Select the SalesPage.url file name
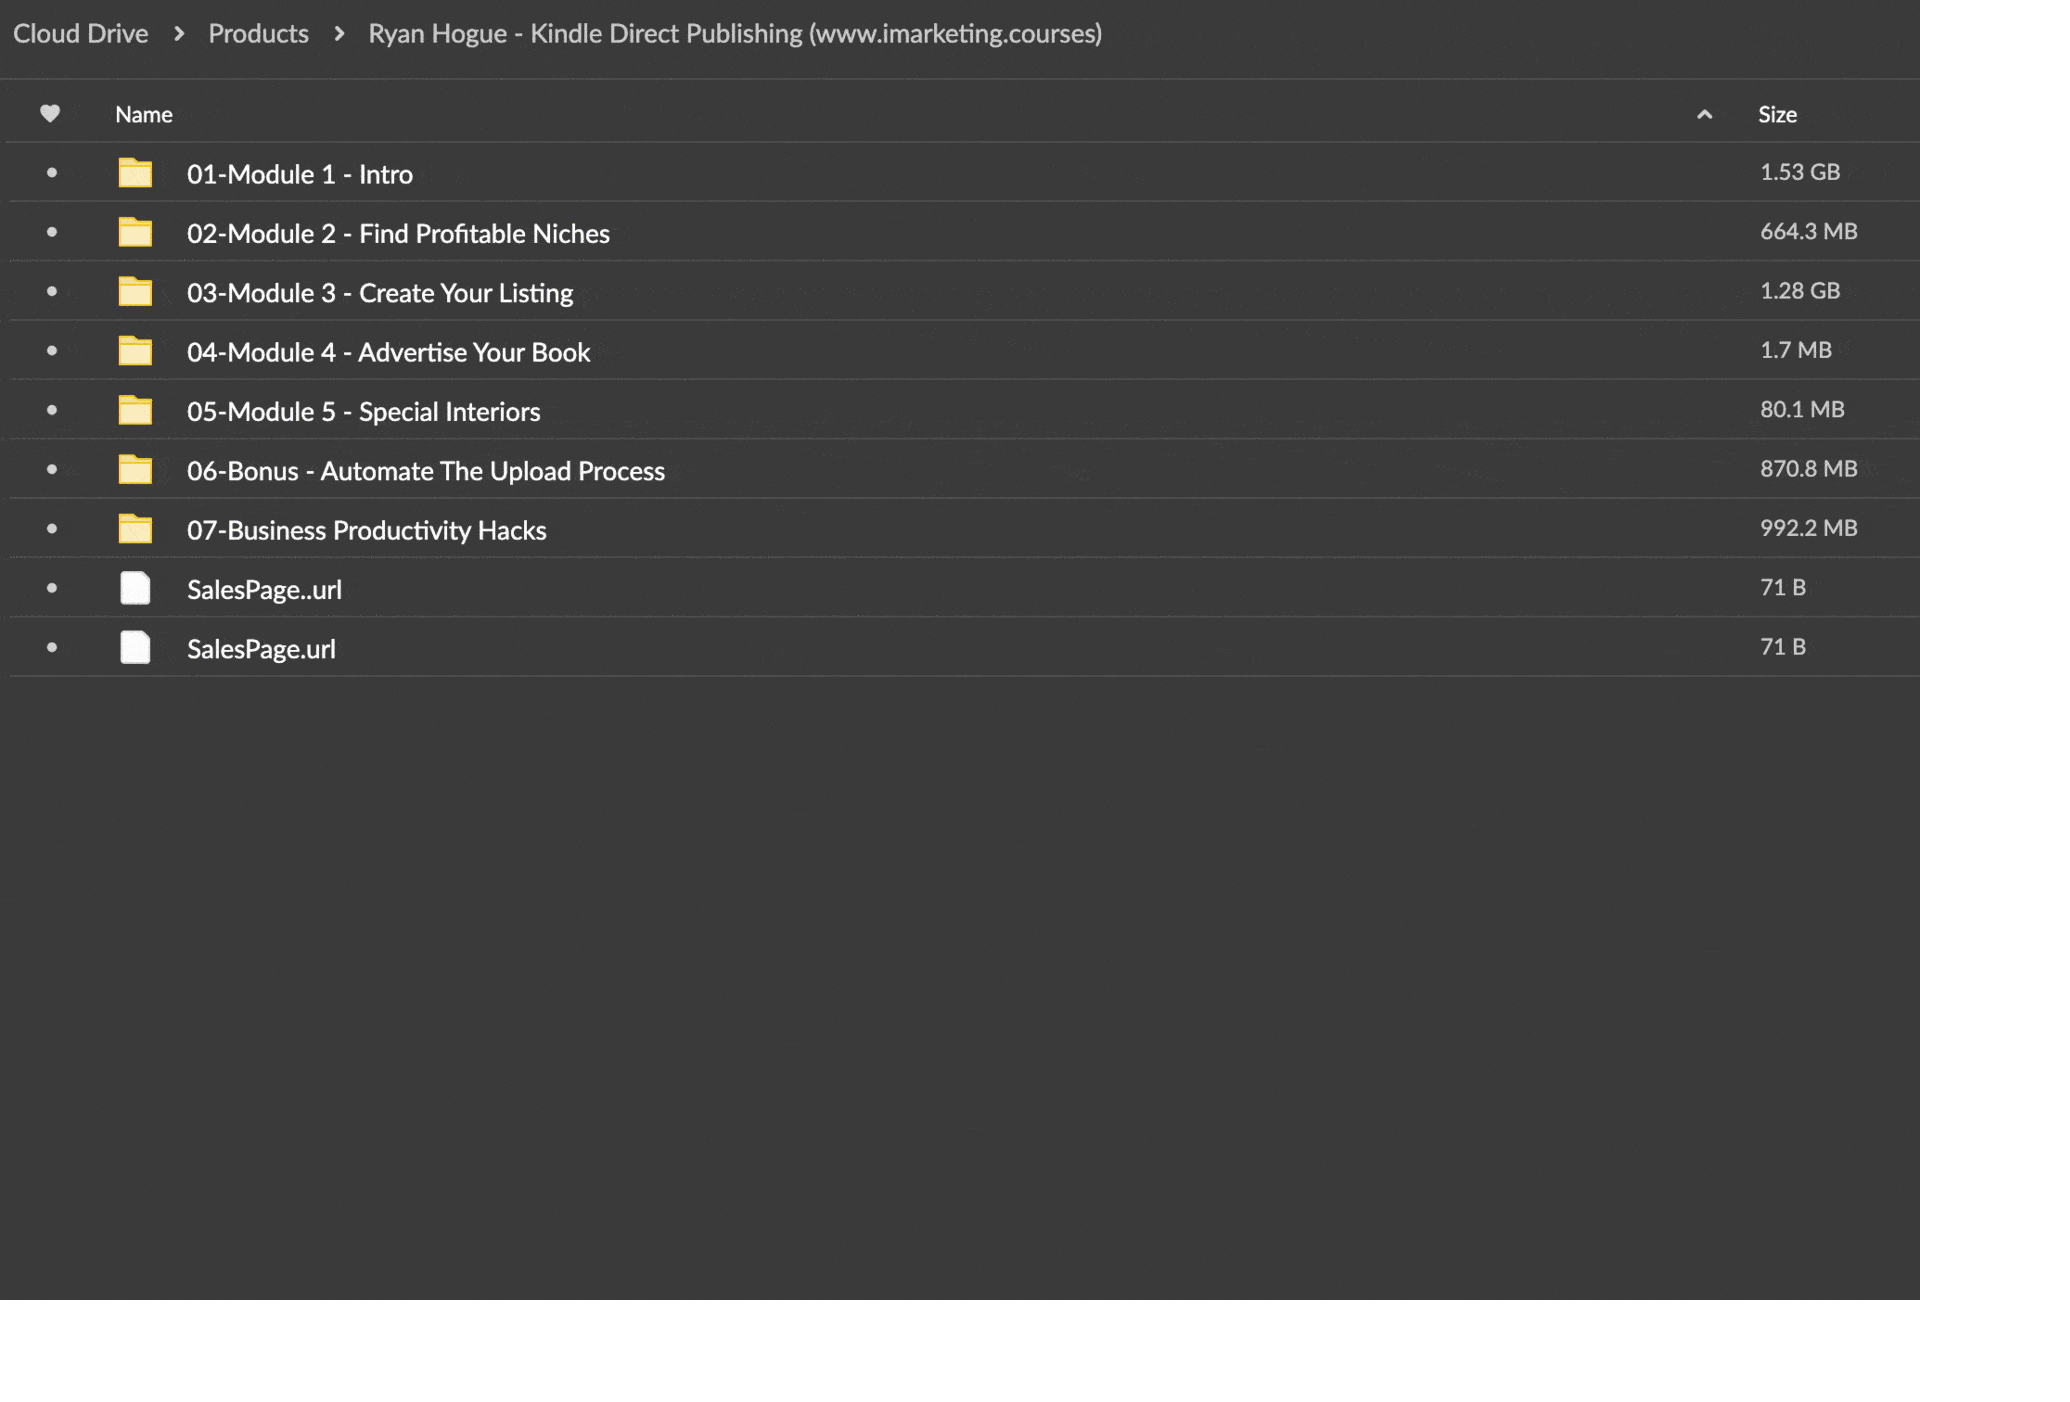This screenshot has height=1402, width=2070. tap(261, 649)
